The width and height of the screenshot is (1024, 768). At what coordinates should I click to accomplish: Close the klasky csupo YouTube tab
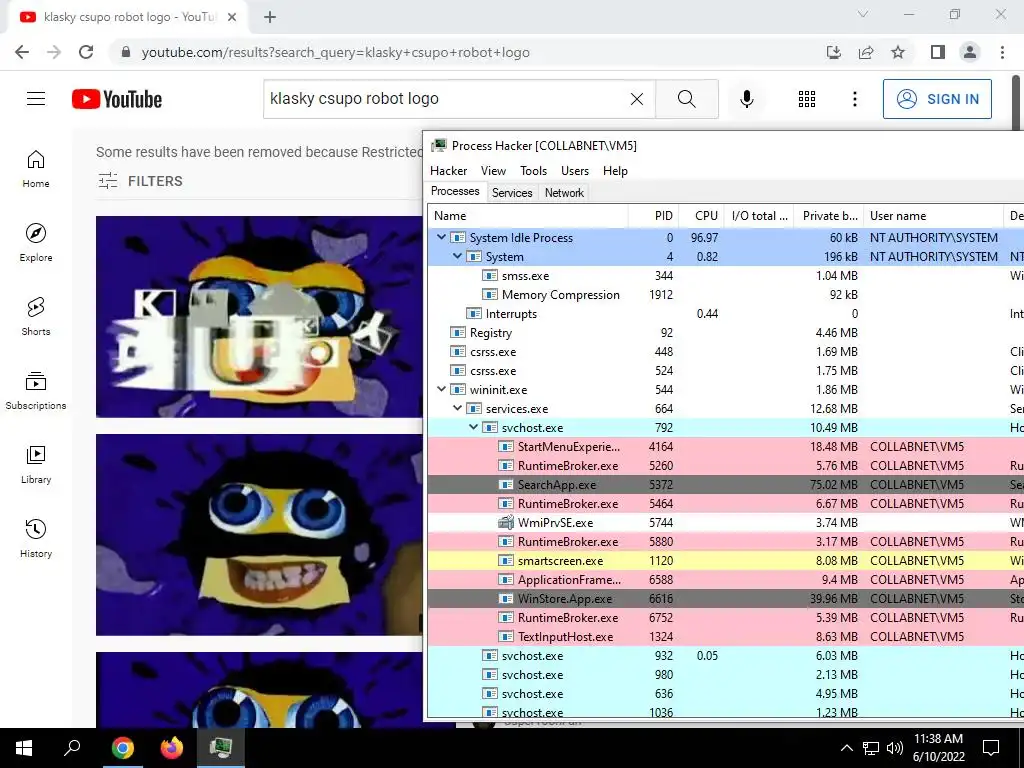point(232,17)
